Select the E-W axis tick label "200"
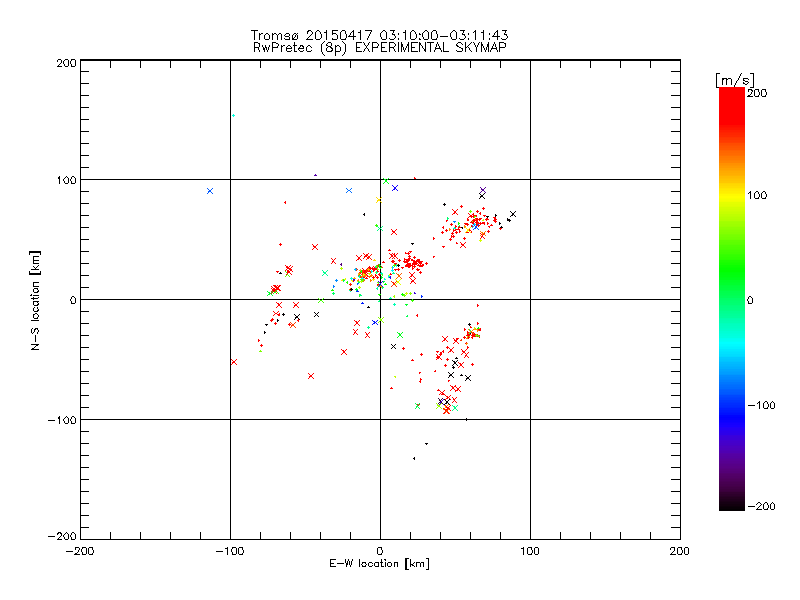This screenshot has height=600, width=800. click(x=680, y=551)
